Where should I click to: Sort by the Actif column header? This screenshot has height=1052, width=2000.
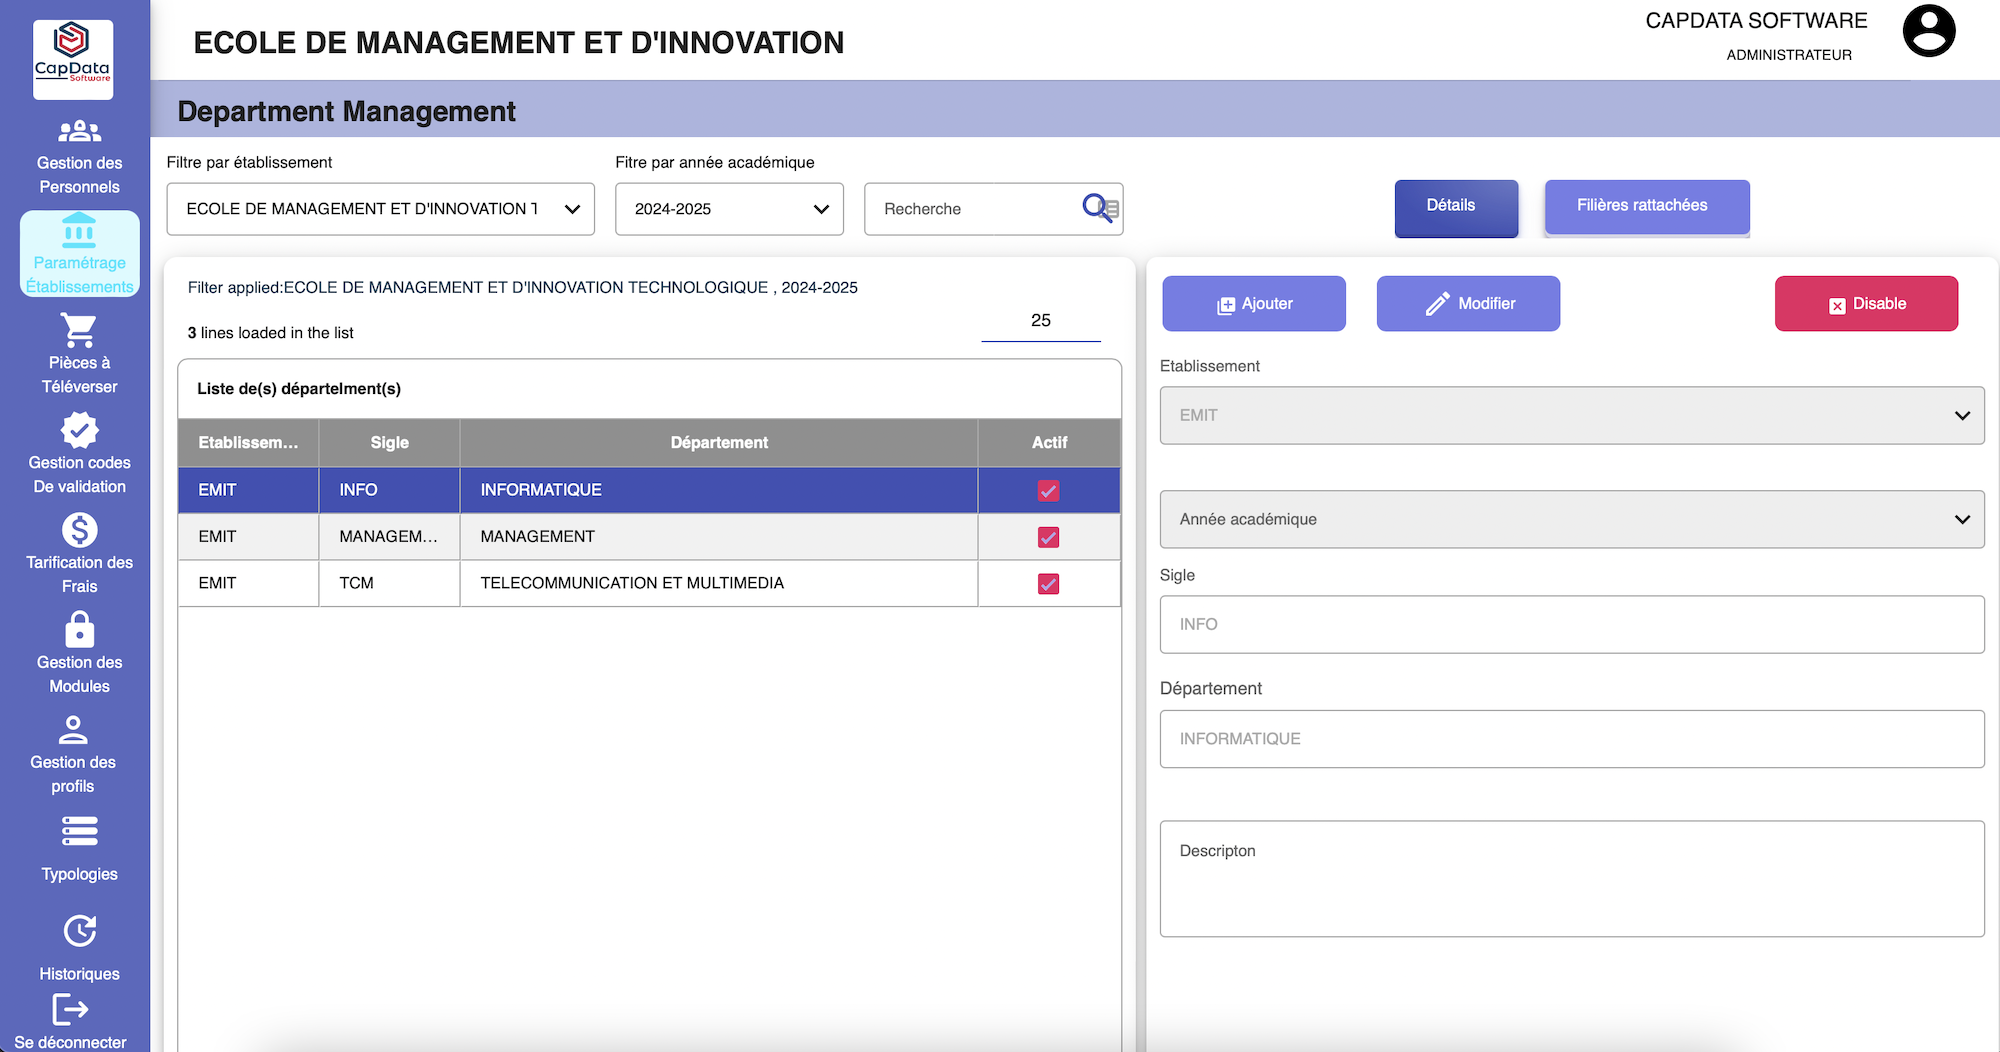(1049, 443)
